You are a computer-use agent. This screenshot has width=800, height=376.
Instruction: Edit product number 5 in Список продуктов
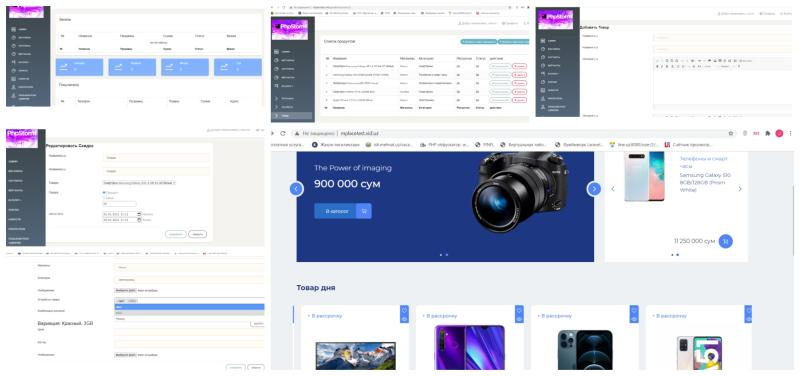[499, 99]
